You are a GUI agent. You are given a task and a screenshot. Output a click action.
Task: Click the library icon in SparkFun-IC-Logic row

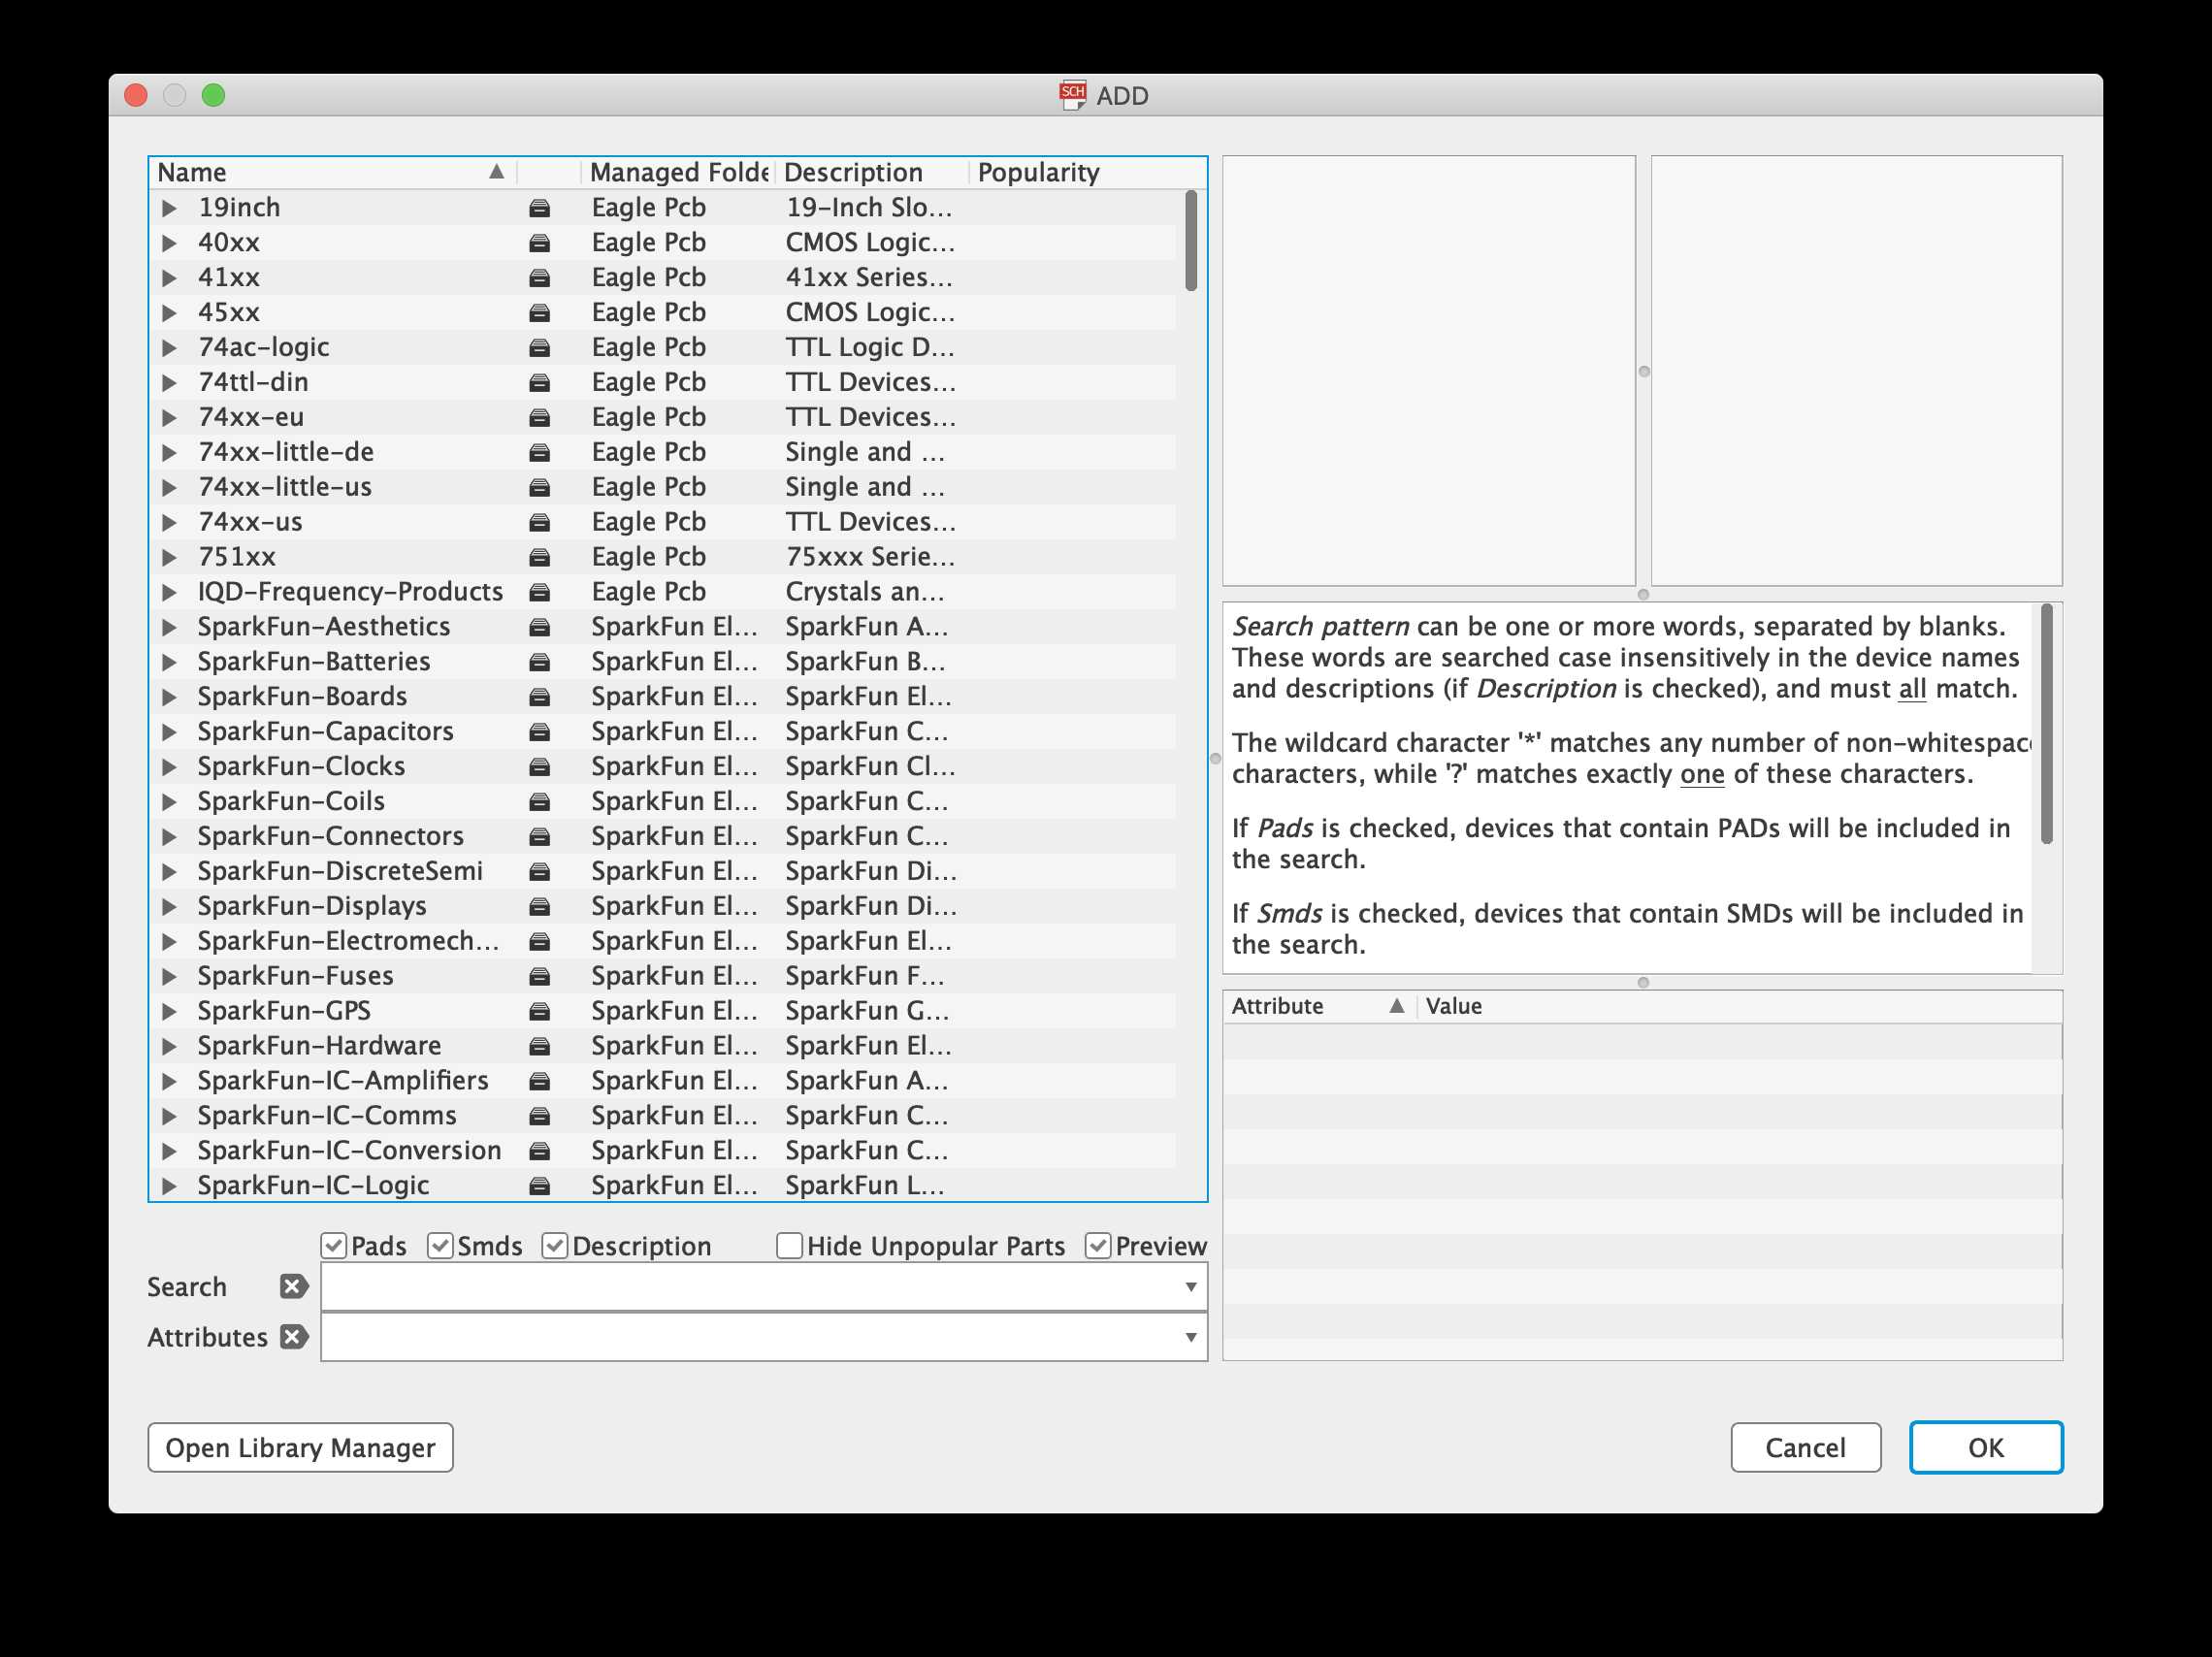pos(539,1186)
